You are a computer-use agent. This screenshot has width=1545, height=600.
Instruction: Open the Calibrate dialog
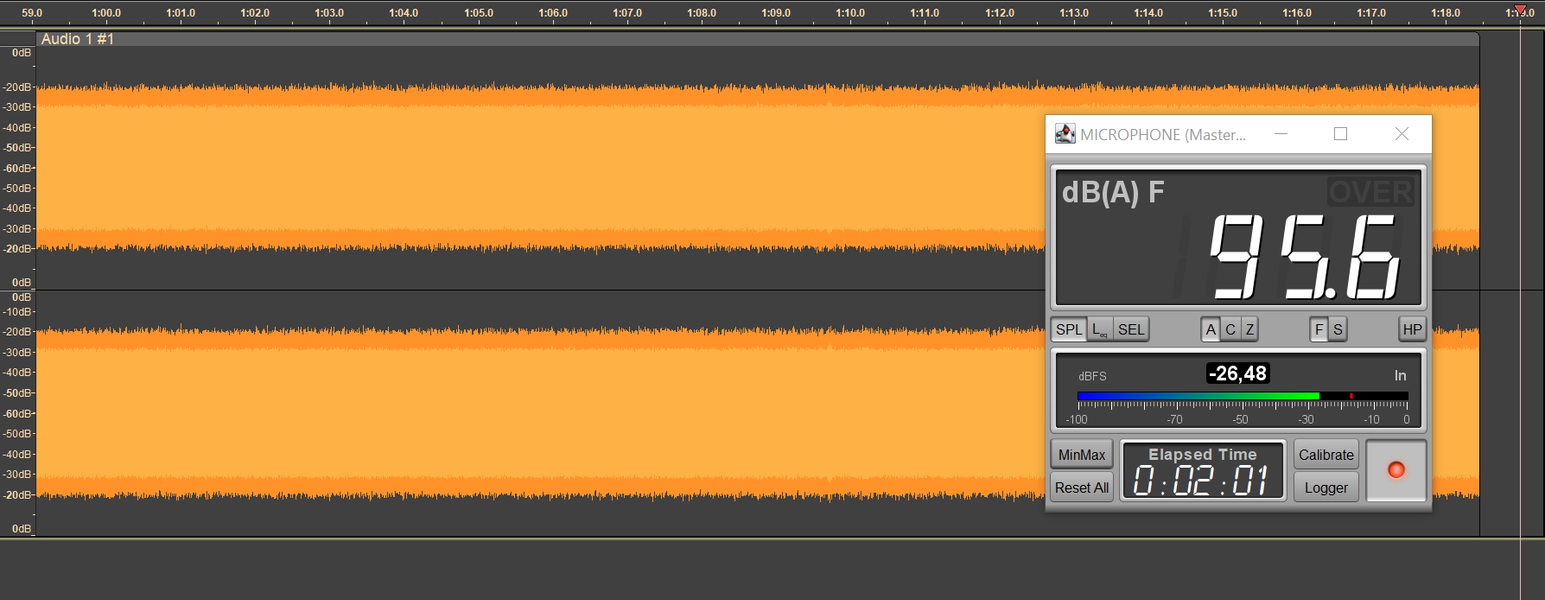[x=1326, y=455]
